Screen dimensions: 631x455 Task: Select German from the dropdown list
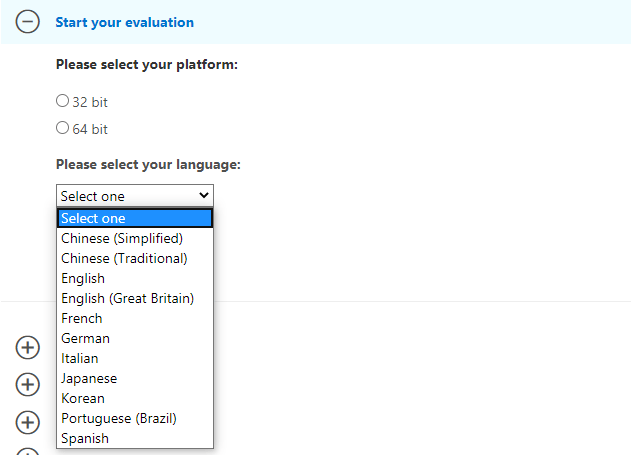click(85, 338)
